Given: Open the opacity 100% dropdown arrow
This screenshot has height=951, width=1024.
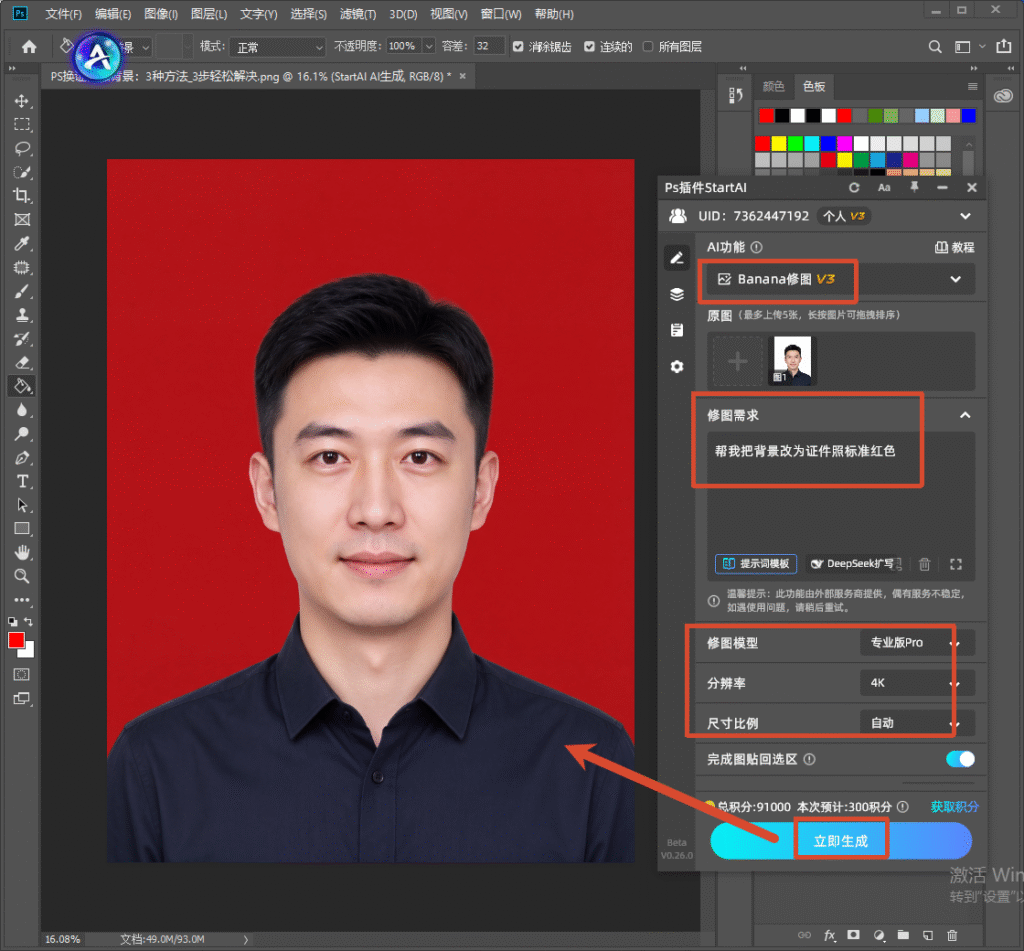Looking at the screenshot, I should pos(429,46).
